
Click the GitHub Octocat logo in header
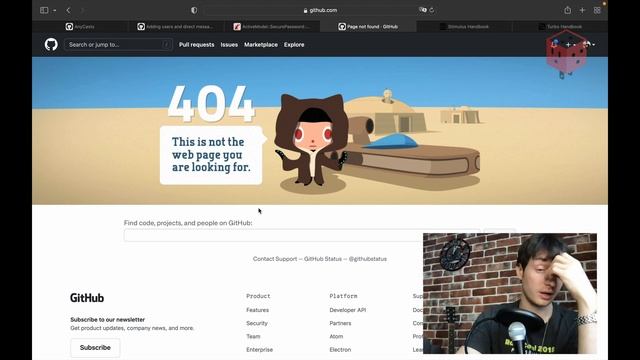[x=51, y=44]
